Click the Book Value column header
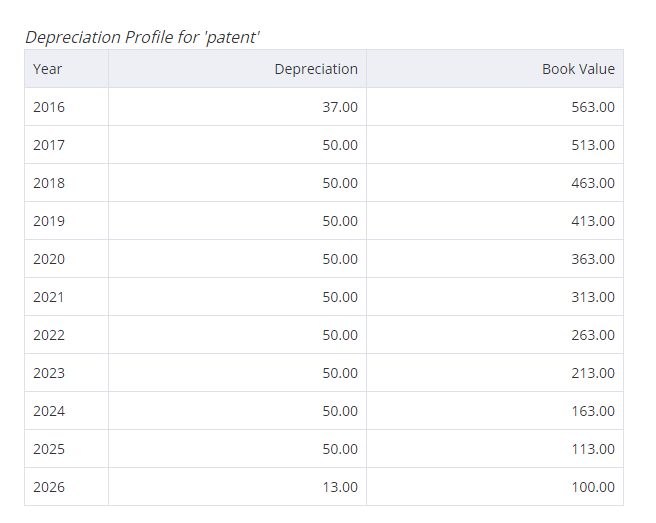The image size is (656, 523). pyautogui.click(x=495, y=69)
